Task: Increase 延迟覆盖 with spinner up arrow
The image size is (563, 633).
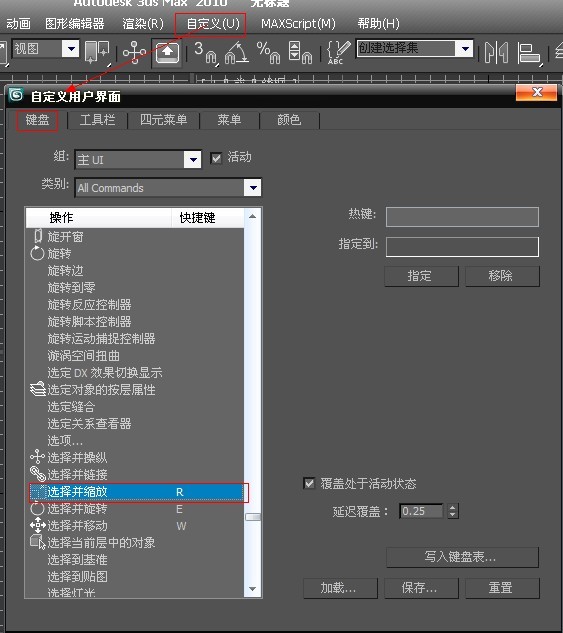Action: 452,508
